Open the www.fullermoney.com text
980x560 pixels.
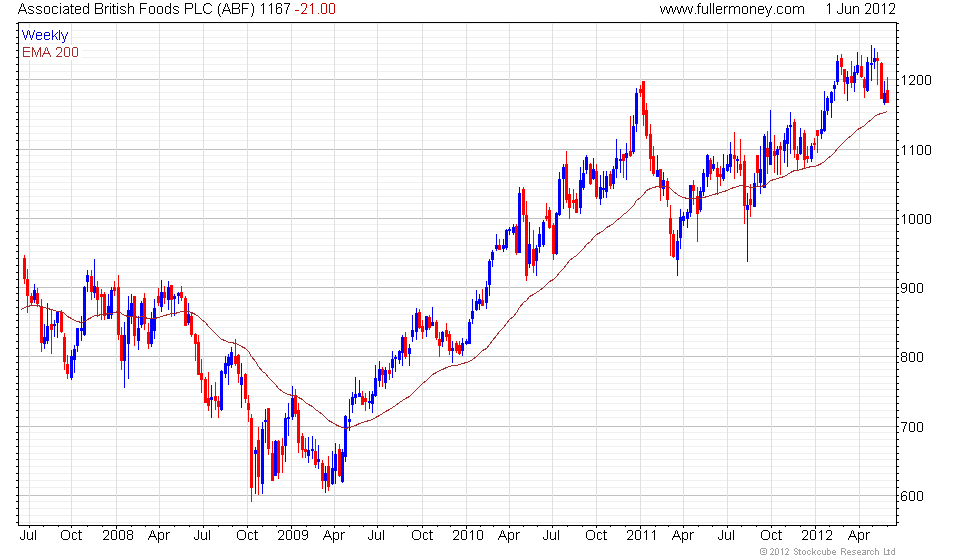732,9
